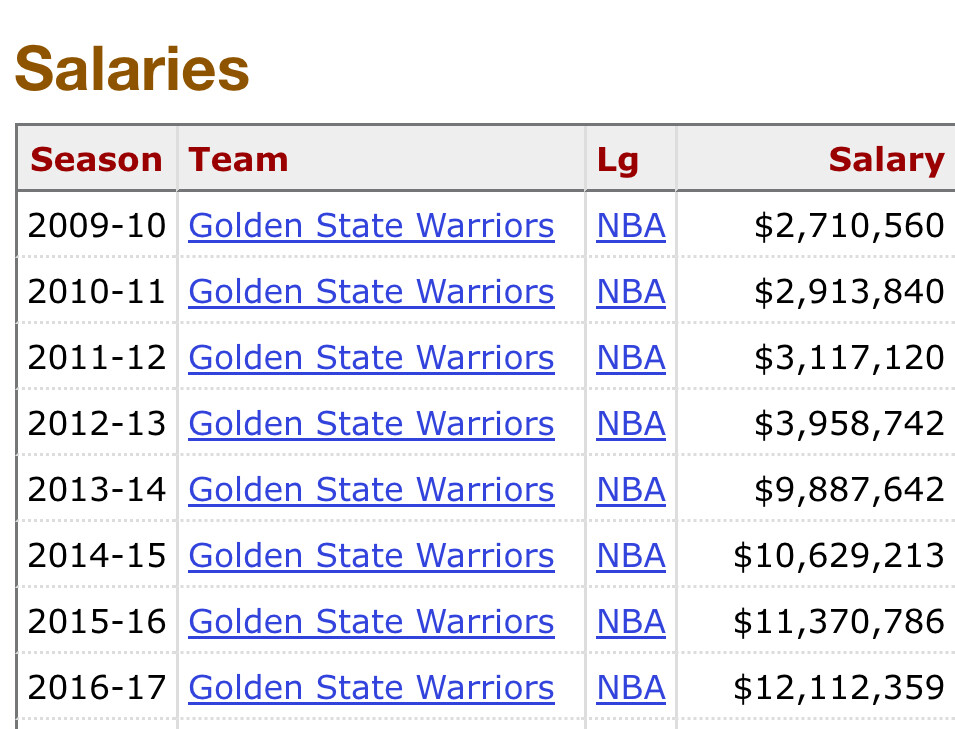The width and height of the screenshot is (955, 729).
Task: Open the NBA link in 2009-10 row
Action: [x=631, y=226]
